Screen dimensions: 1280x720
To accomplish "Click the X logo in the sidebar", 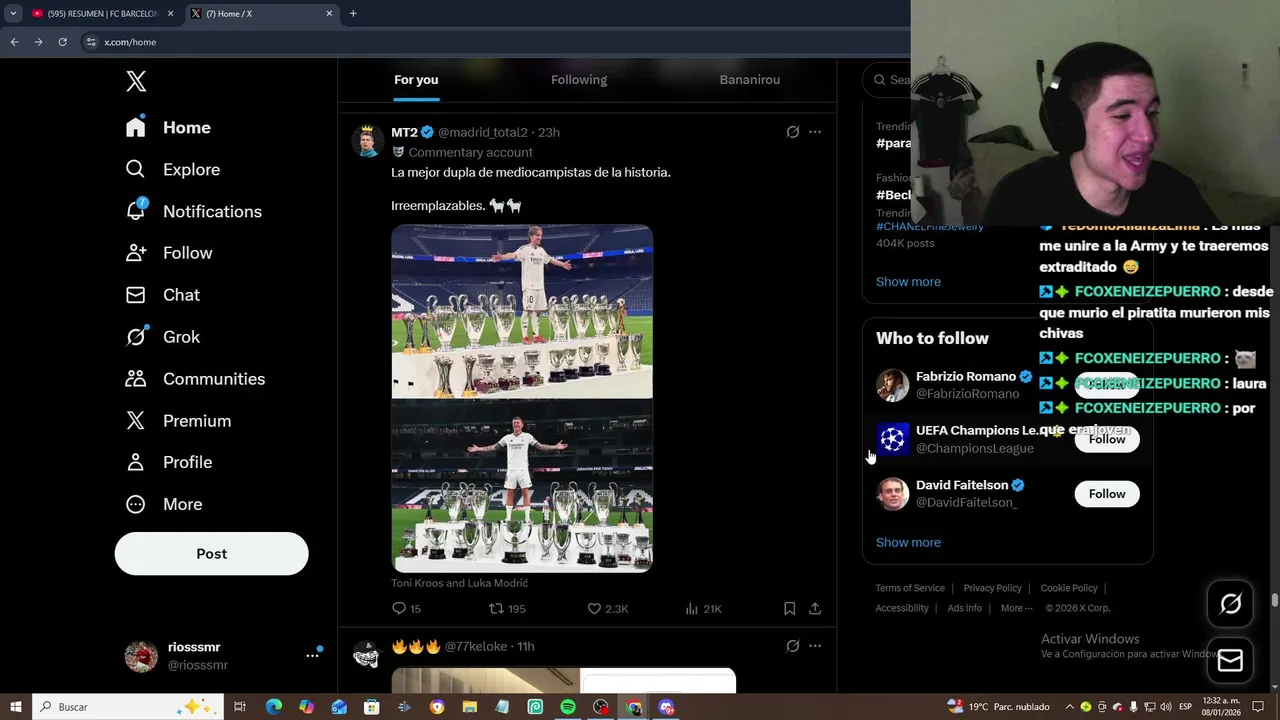I will point(136,82).
